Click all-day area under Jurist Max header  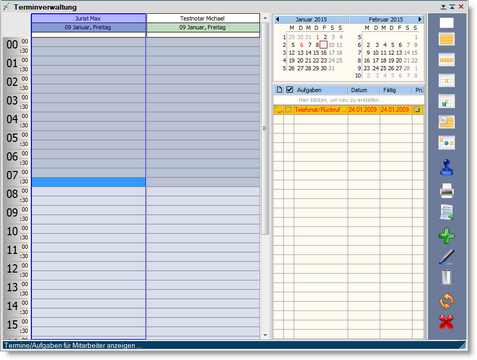(x=89, y=35)
